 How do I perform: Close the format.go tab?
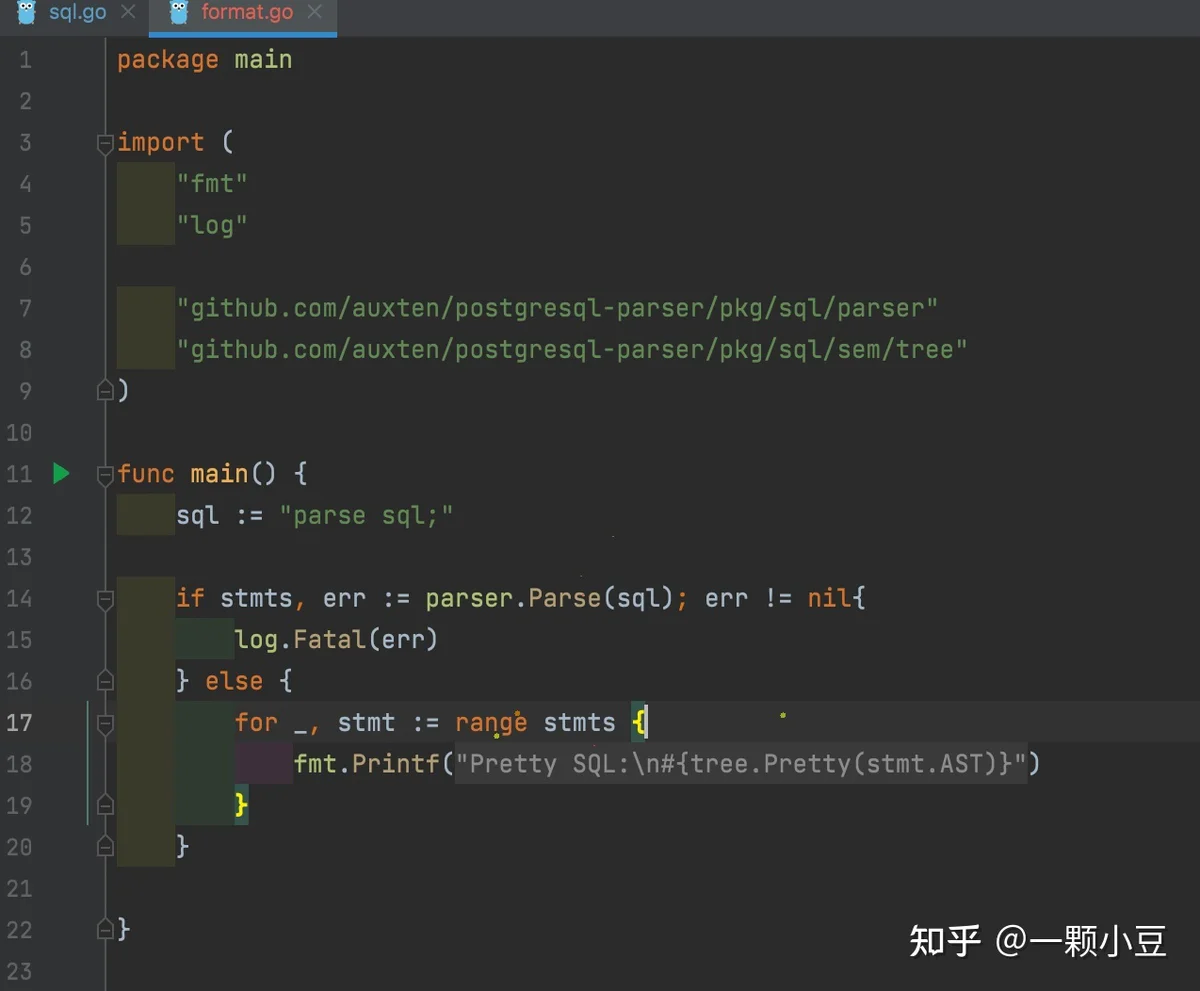[315, 14]
